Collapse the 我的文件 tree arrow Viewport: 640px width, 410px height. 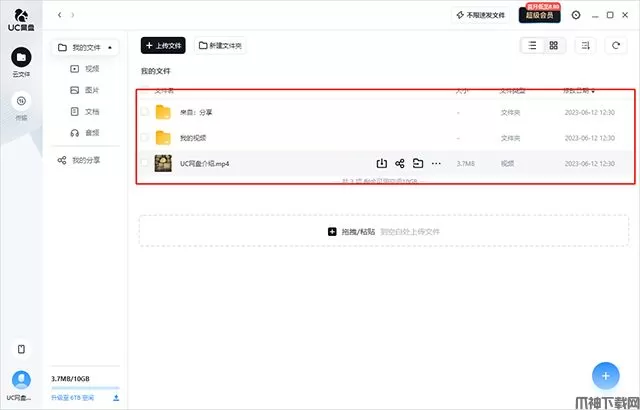[110, 48]
